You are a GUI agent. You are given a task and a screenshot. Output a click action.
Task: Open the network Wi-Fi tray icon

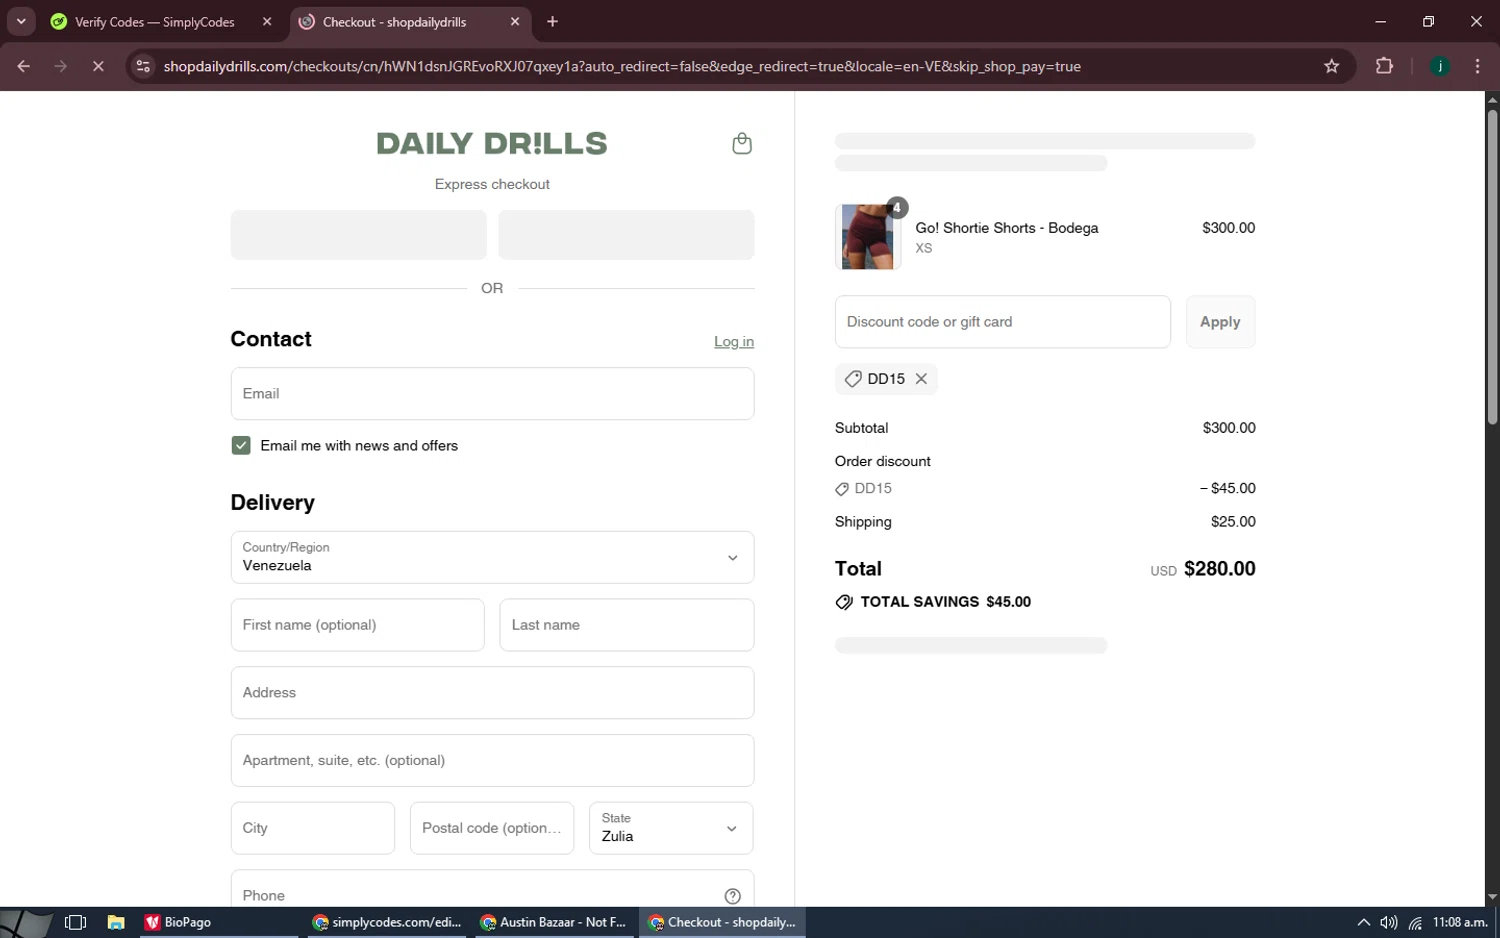pos(1415,922)
